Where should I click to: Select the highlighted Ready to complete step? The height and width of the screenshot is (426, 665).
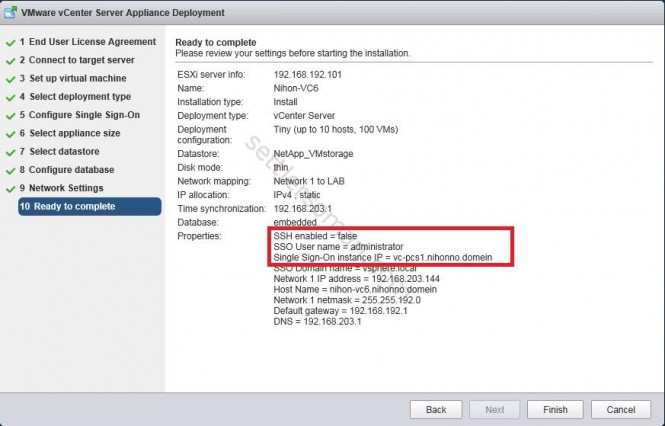point(74,206)
